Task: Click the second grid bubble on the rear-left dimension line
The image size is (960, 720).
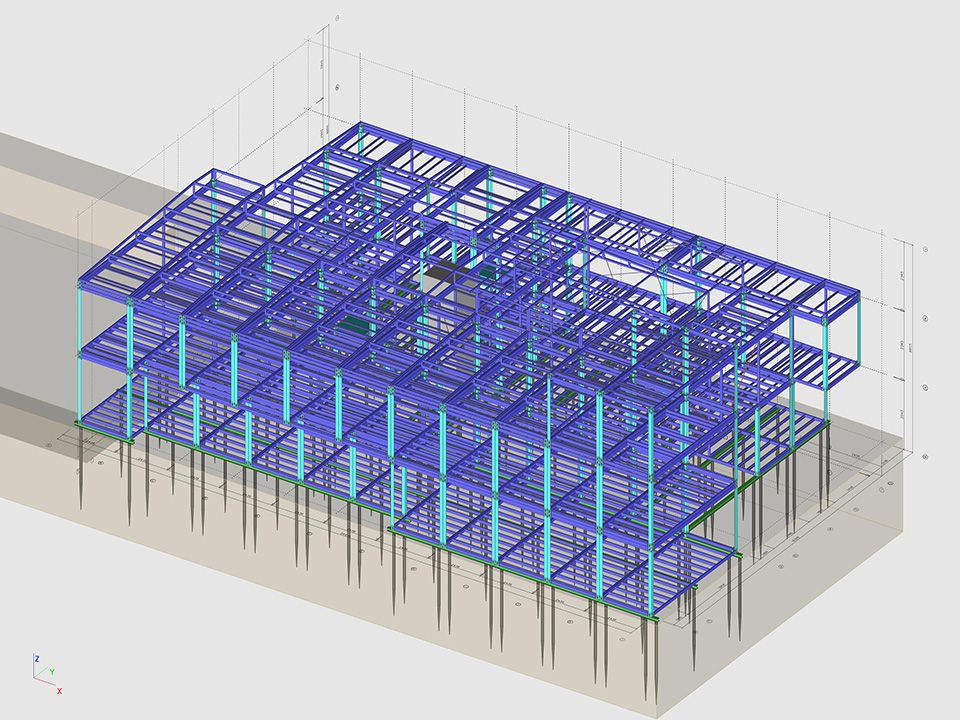Action: tap(337, 88)
